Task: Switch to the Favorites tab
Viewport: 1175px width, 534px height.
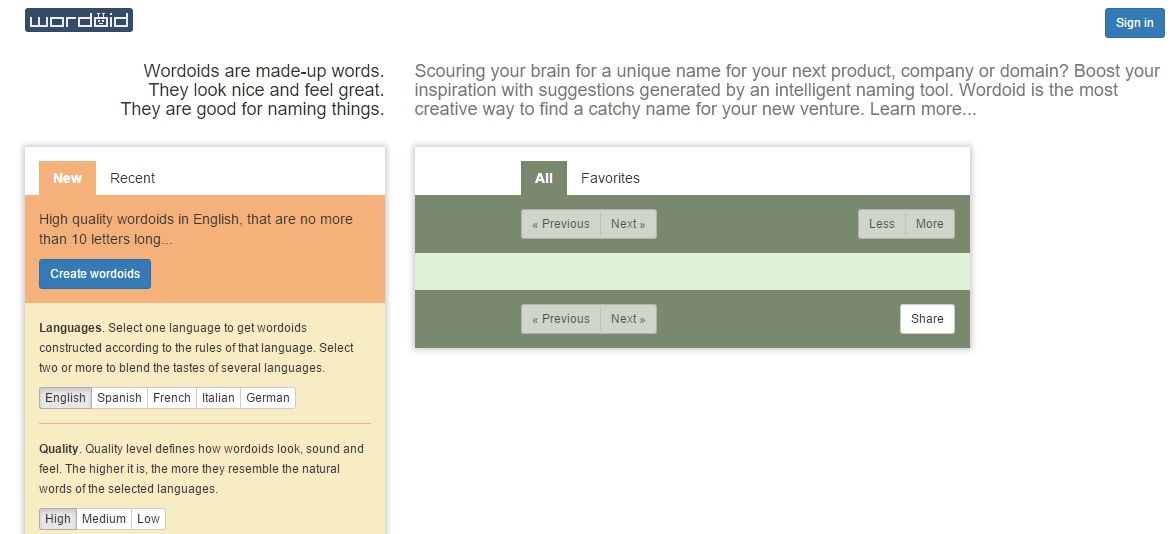Action: [x=610, y=178]
